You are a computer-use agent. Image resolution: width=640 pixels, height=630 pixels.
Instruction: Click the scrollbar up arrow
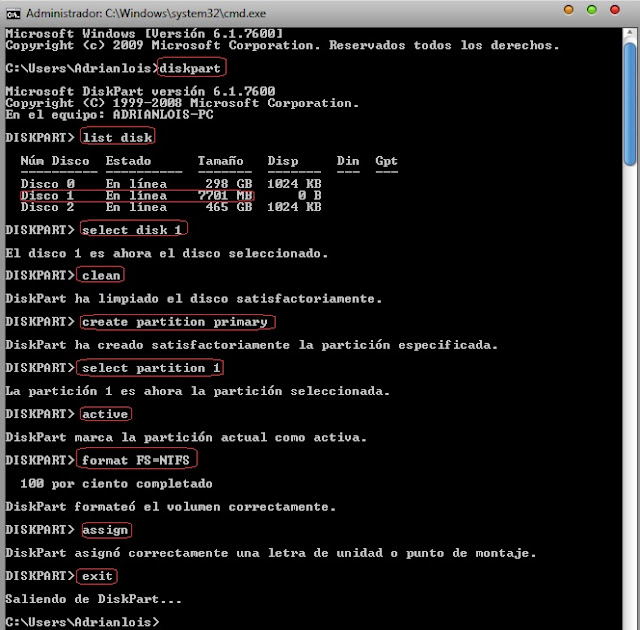point(630,33)
